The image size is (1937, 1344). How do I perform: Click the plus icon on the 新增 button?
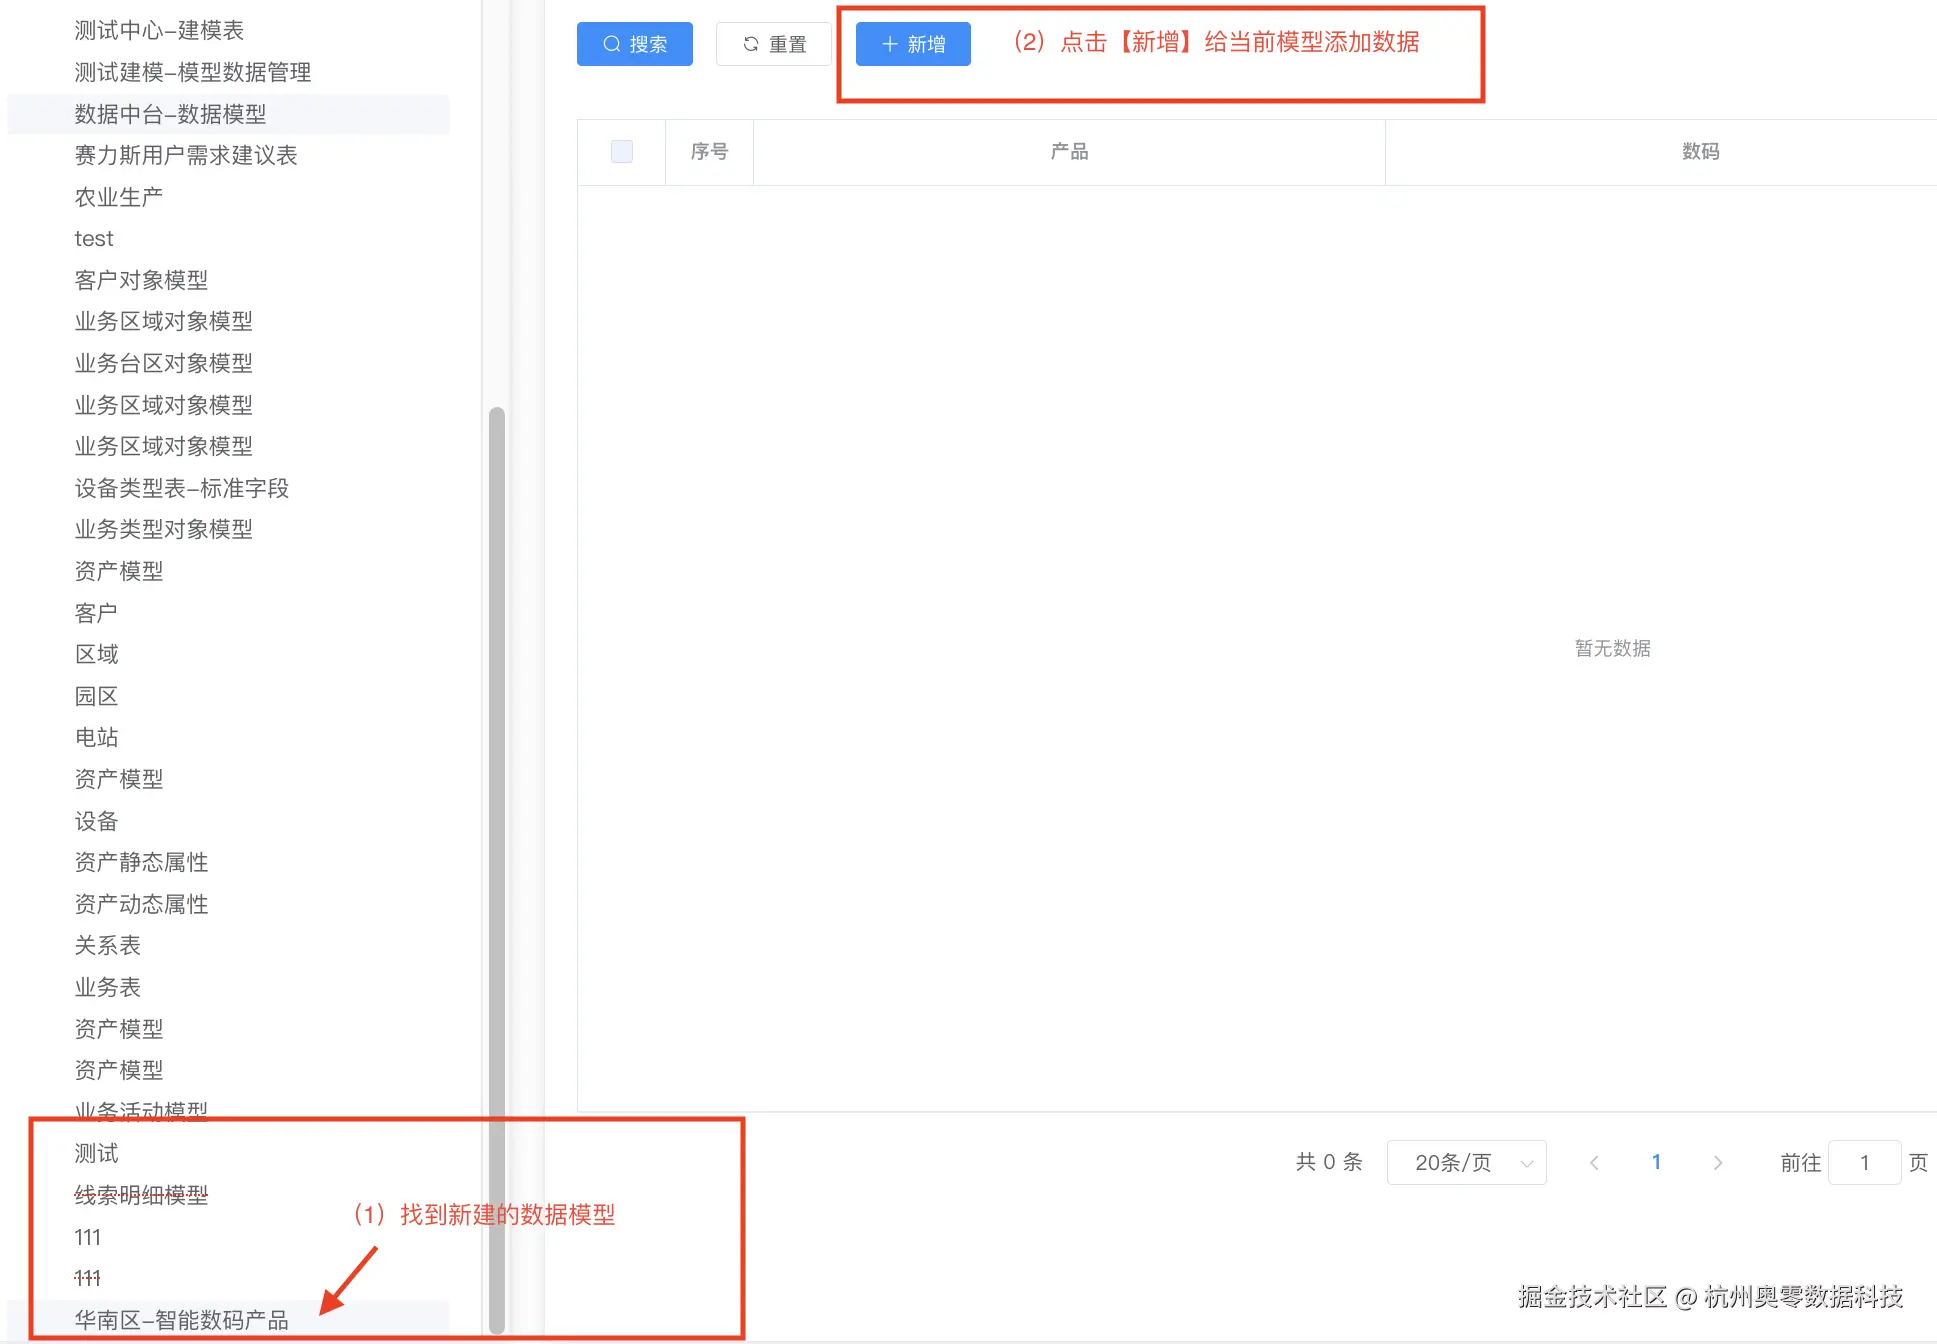(x=890, y=44)
